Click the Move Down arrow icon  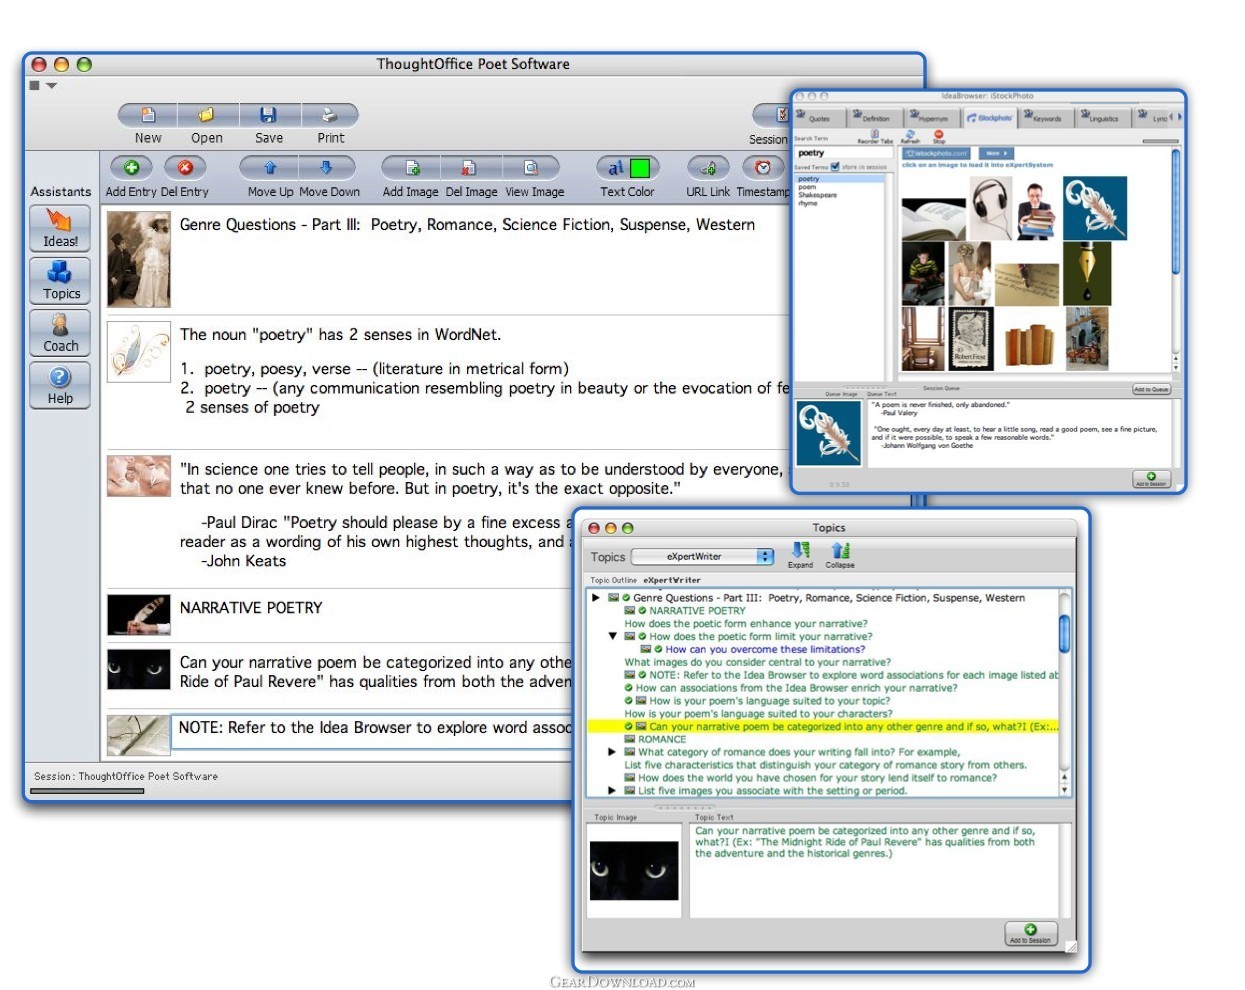click(x=326, y=168)
